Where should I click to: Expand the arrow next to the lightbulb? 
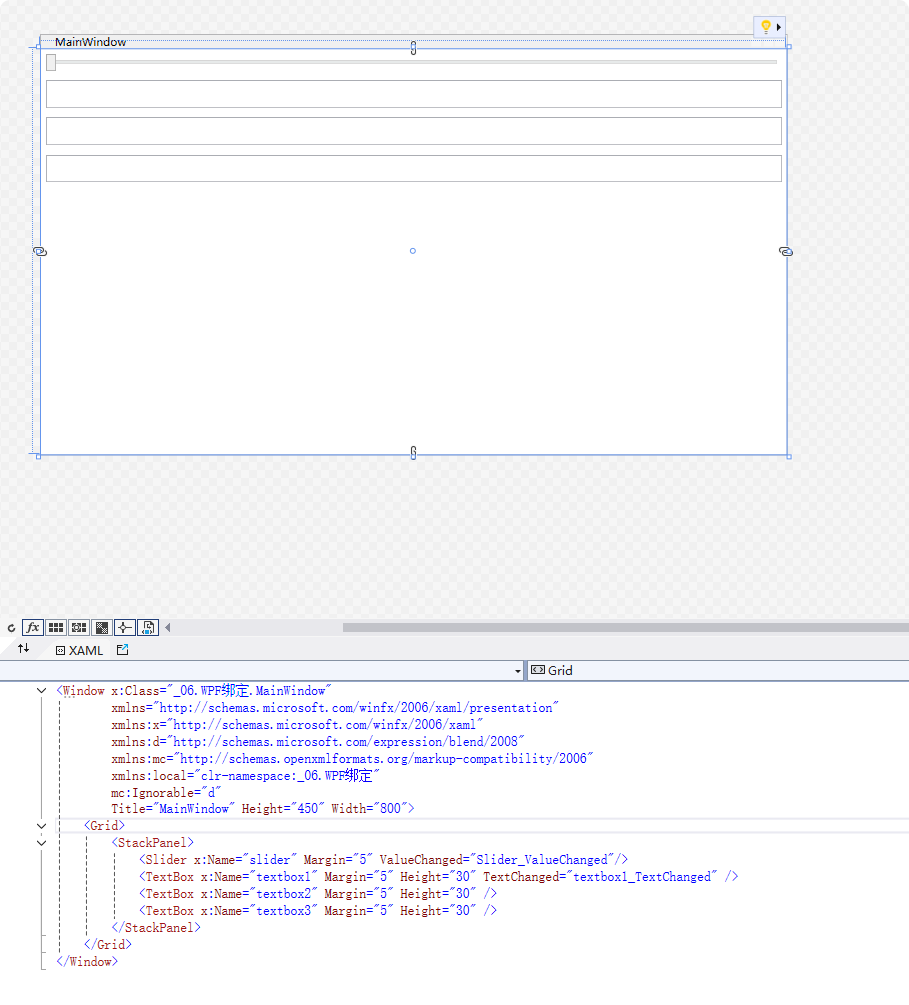point(779,27)
